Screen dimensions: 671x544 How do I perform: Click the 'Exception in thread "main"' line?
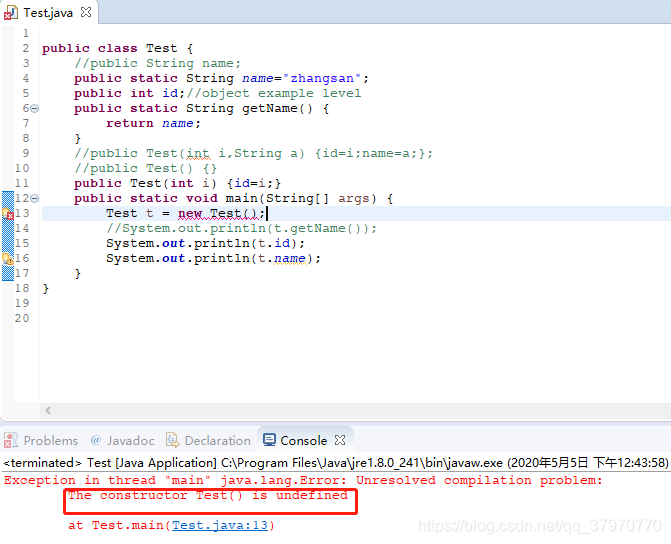click(303, 480)
